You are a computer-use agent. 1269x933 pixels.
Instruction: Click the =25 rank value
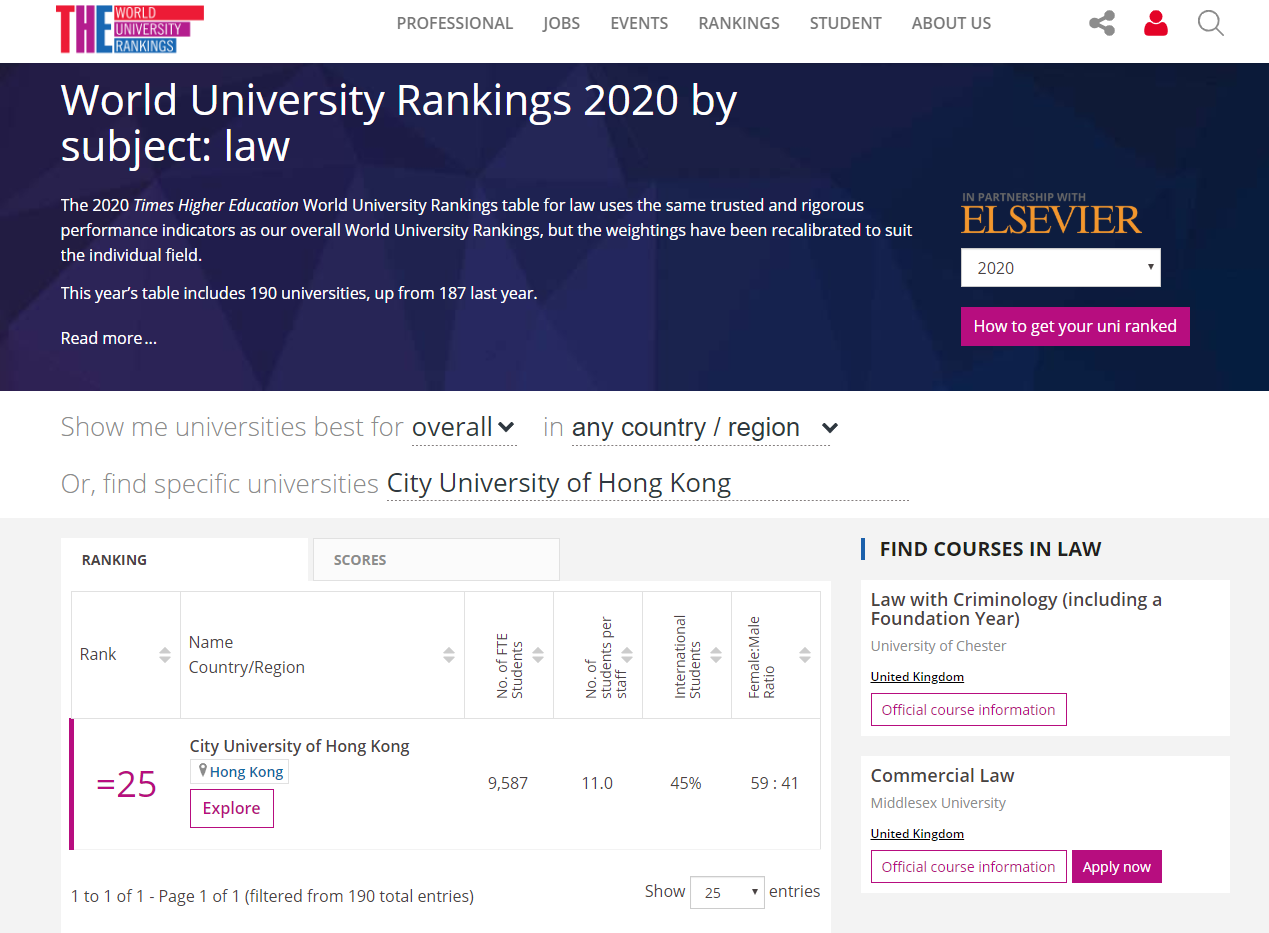click(127, 785)
